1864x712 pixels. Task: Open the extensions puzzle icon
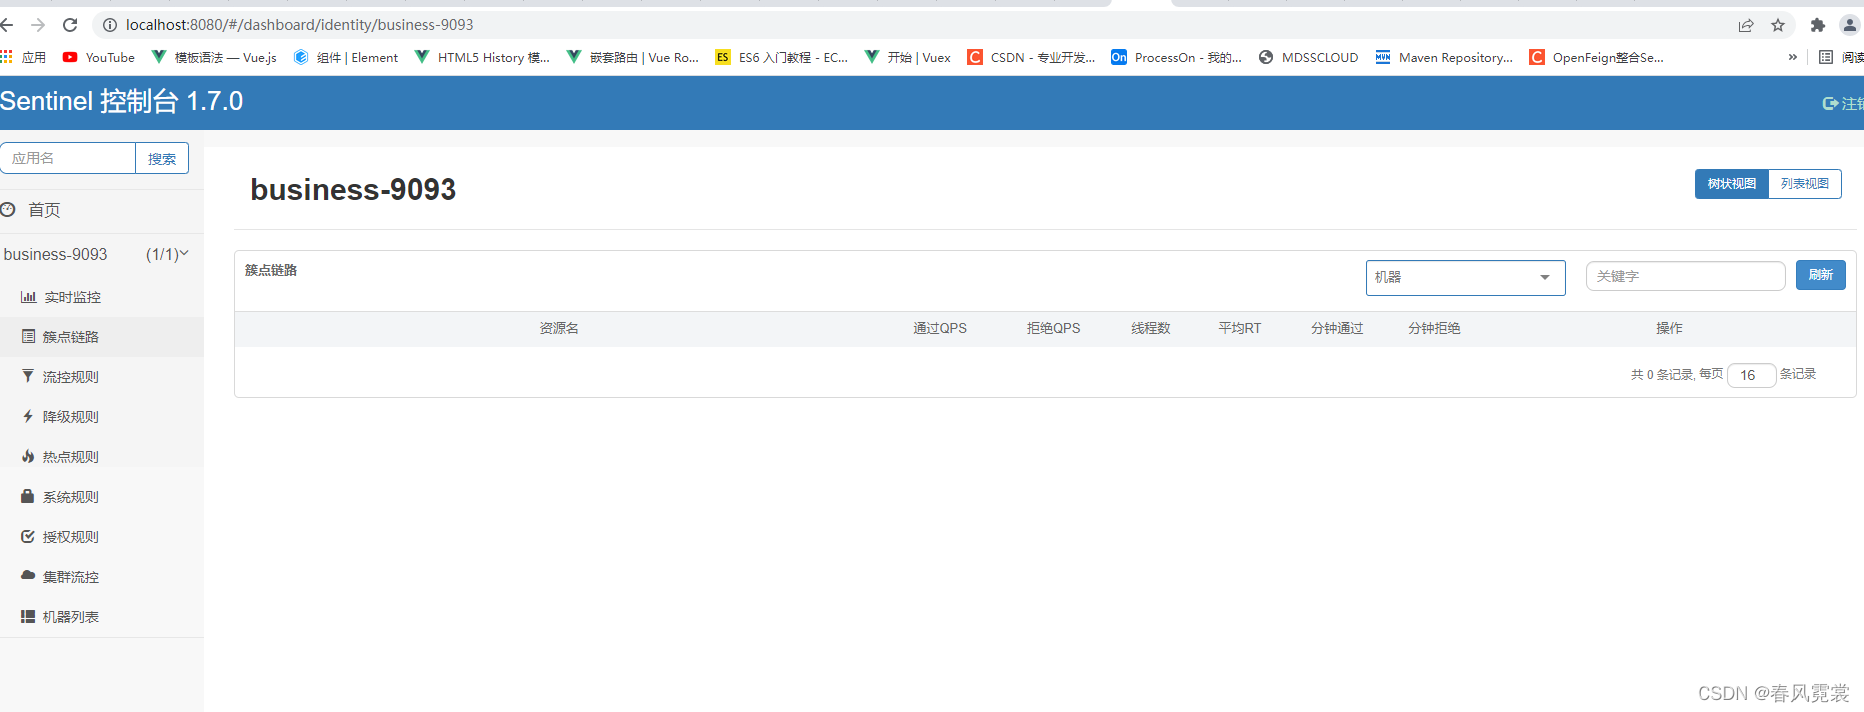point(1818,25)
